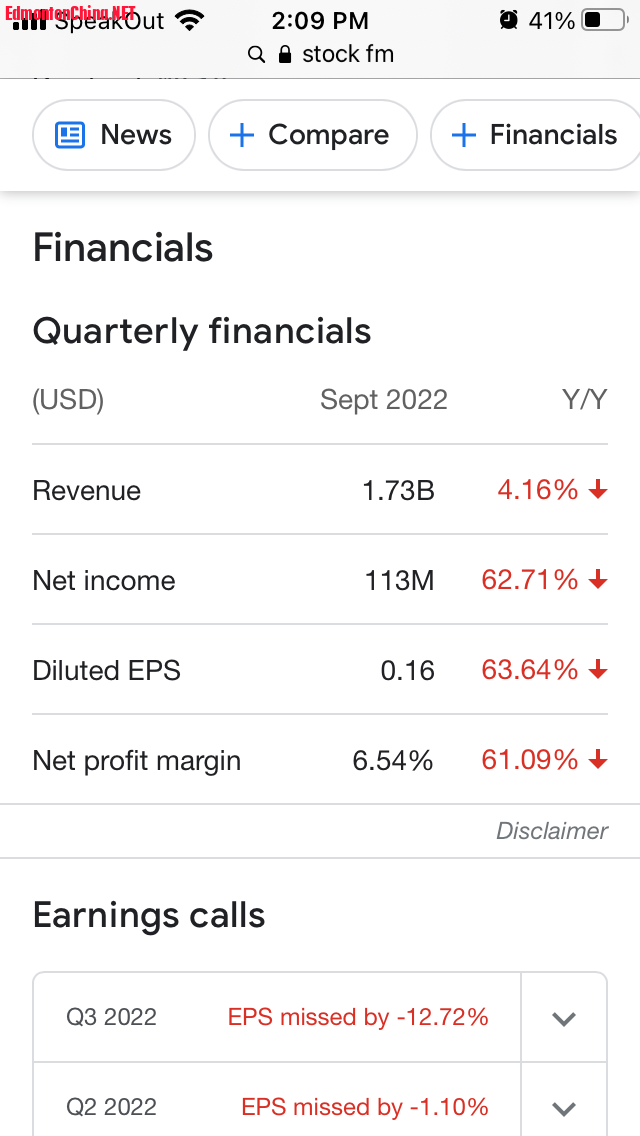The image size is (640, 1136).
Task: Expand the Q2 2022 earnings call chevron
Action: [564, 1108]
